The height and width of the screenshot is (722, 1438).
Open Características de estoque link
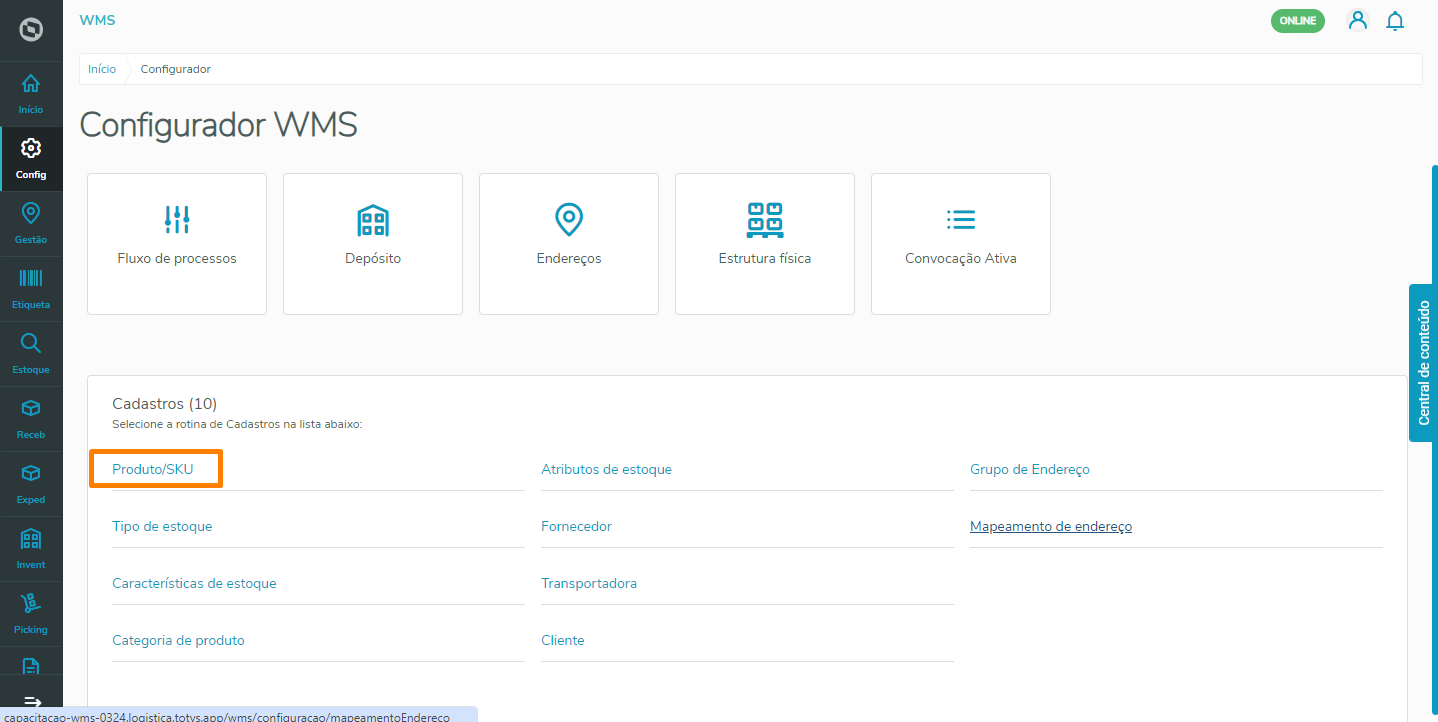tap(194, 583)
